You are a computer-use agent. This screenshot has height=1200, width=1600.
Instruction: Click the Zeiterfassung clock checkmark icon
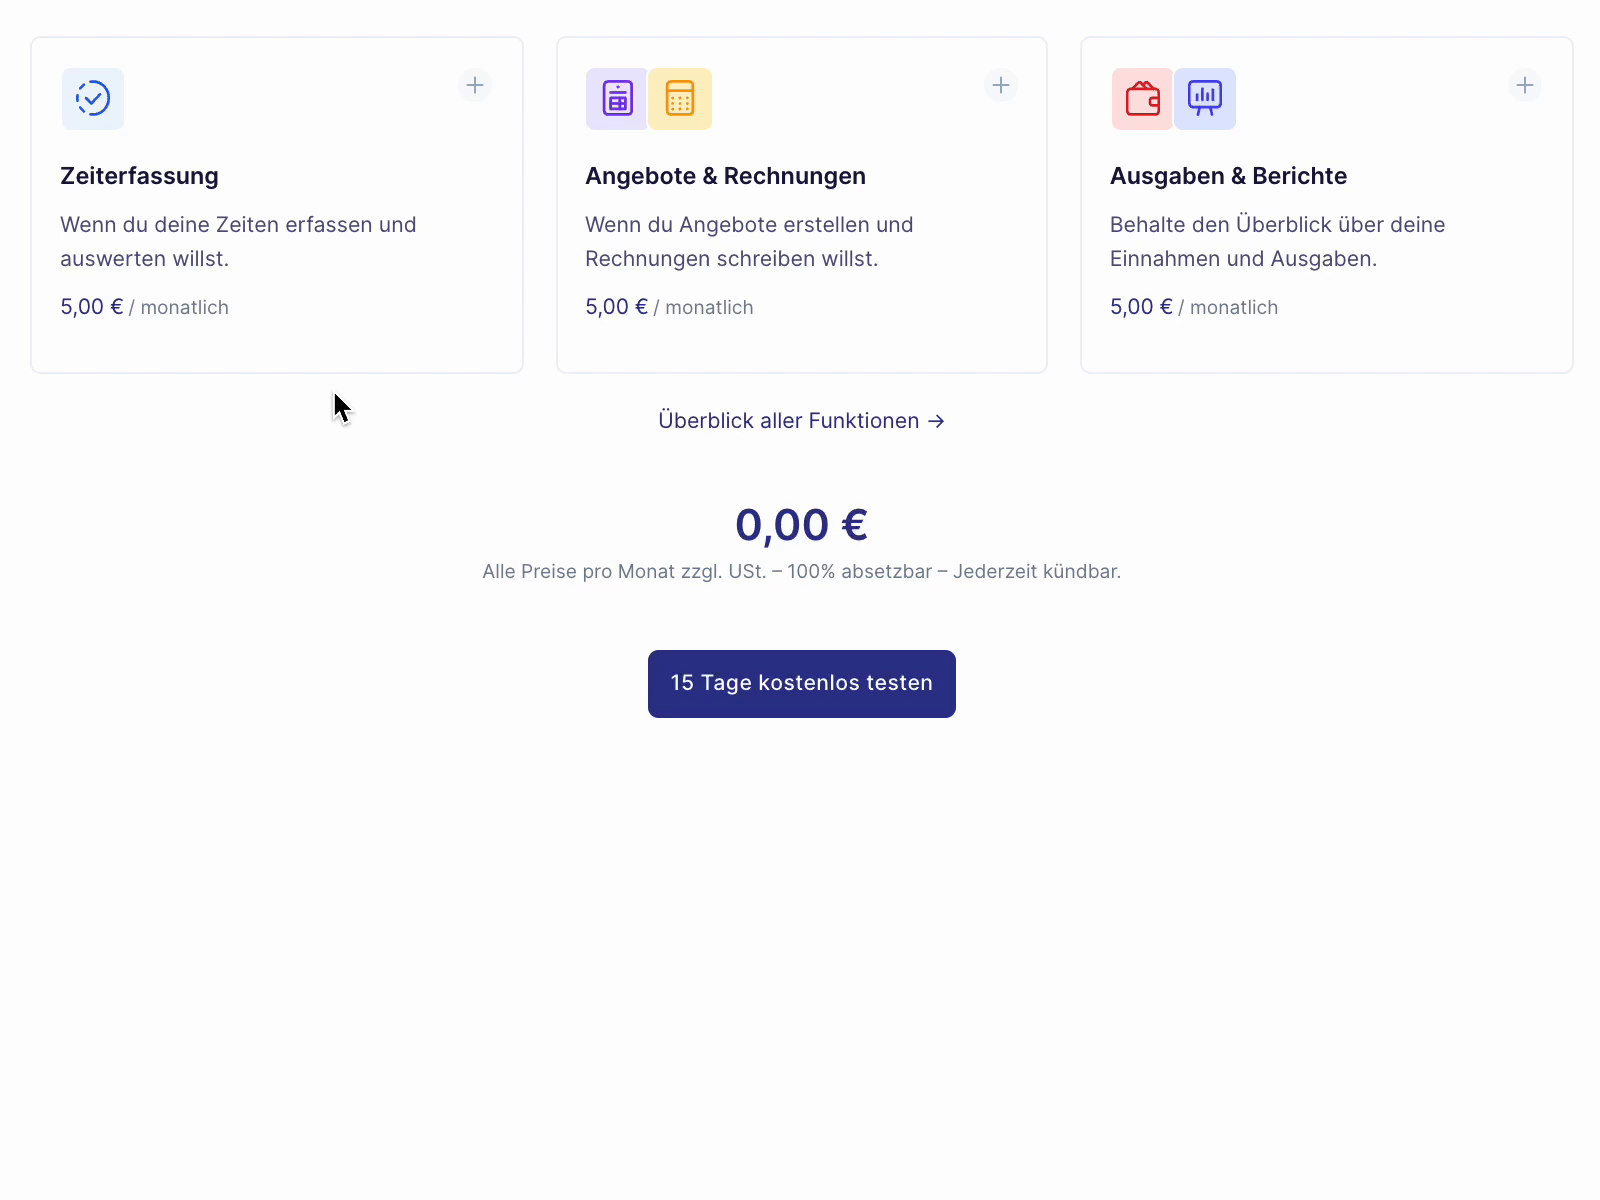coord(93,99)
